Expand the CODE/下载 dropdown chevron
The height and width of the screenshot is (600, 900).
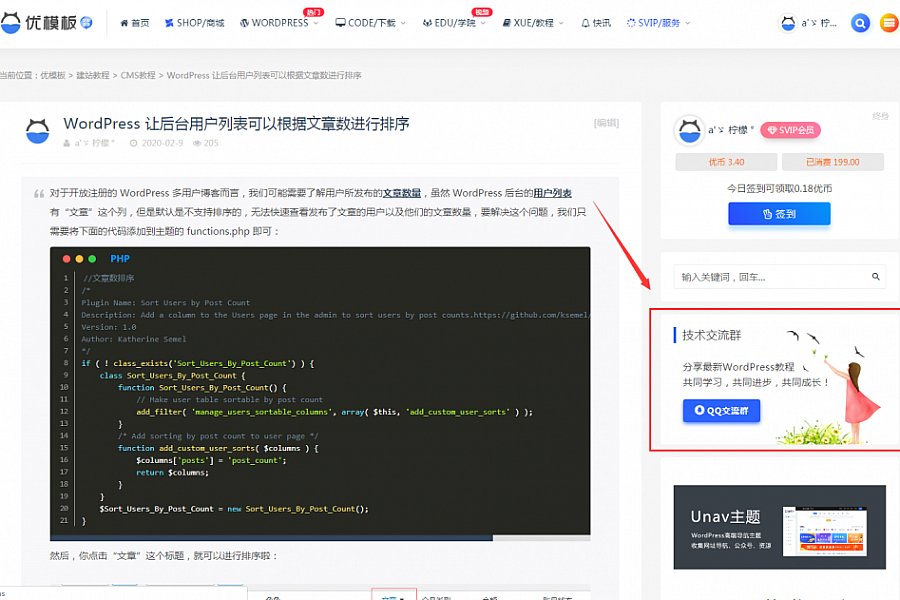(x=403, y=23)
